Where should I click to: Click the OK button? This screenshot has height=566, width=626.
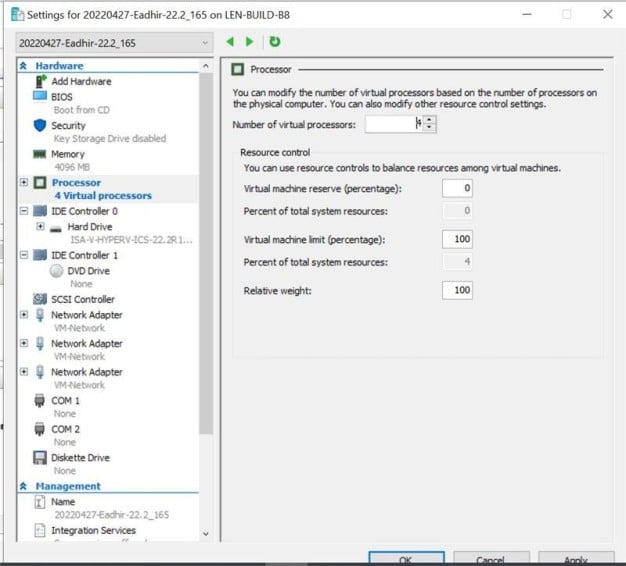click(406, 559)
